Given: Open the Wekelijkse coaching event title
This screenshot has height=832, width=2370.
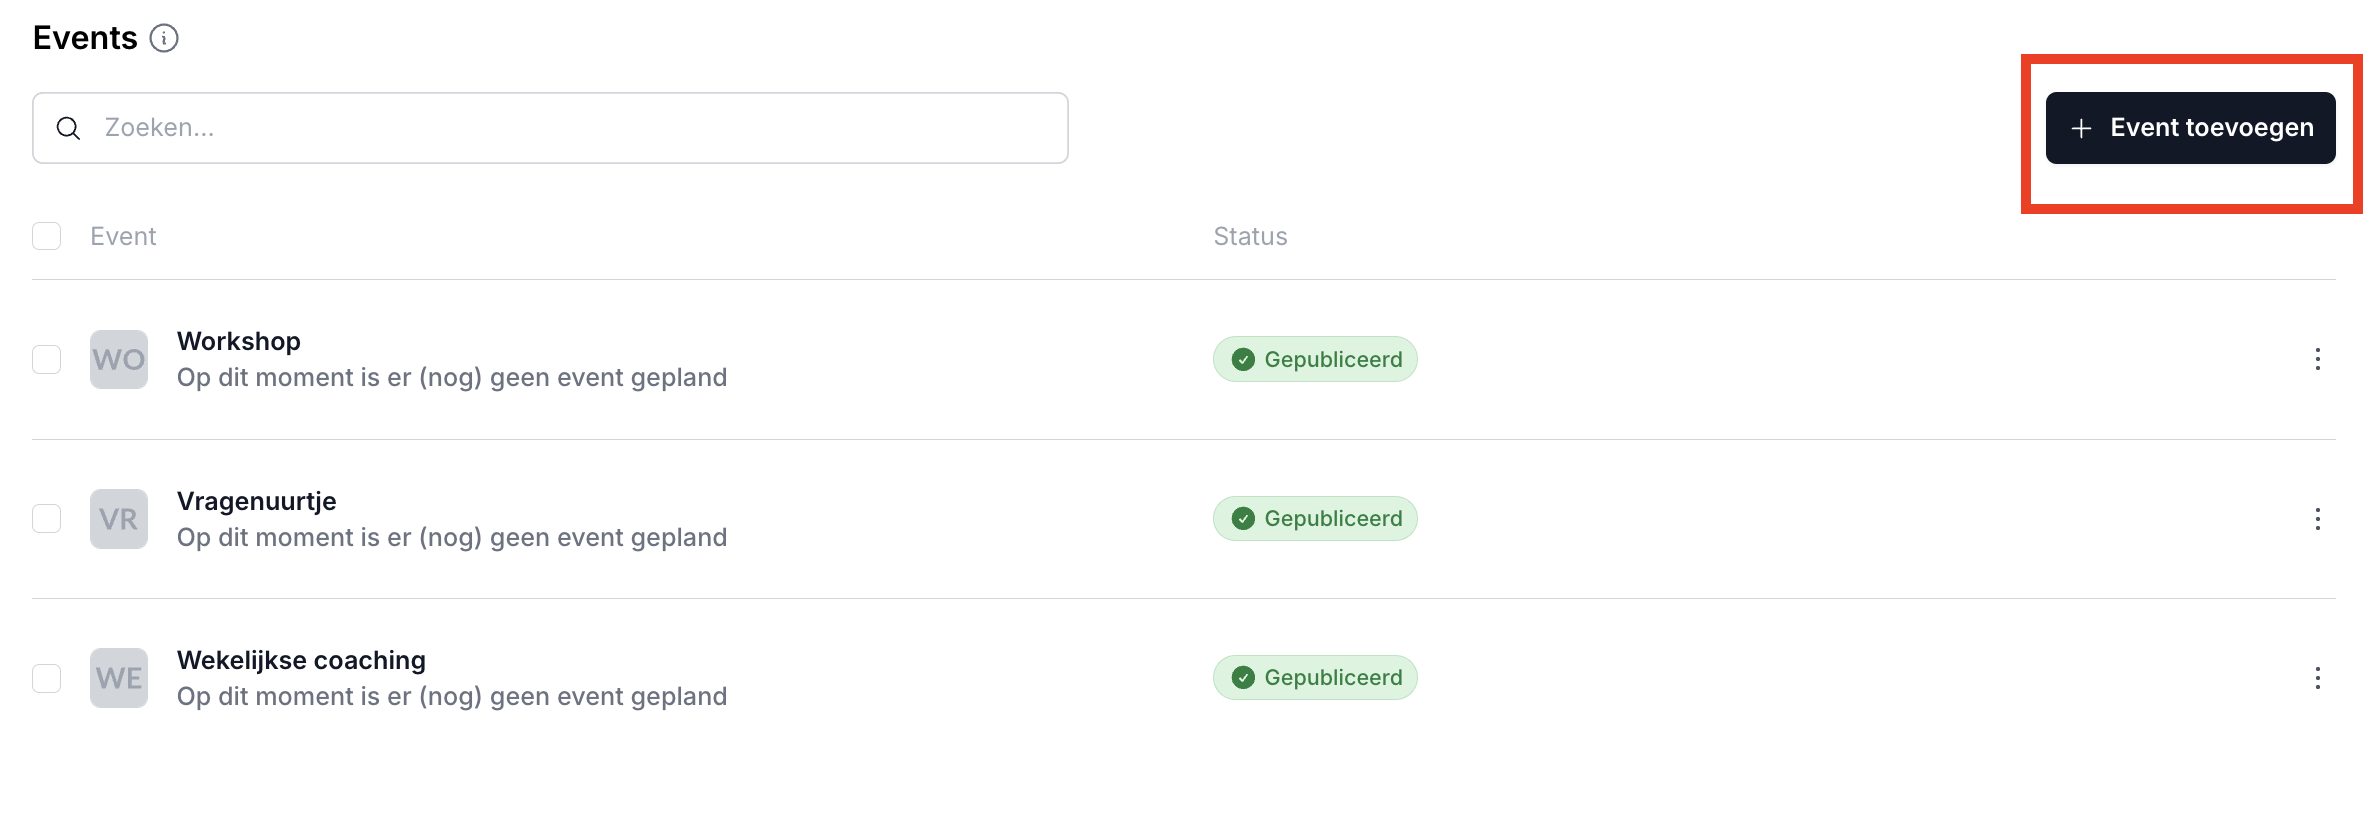Looking at the screenshot, I should coord(301,660).
